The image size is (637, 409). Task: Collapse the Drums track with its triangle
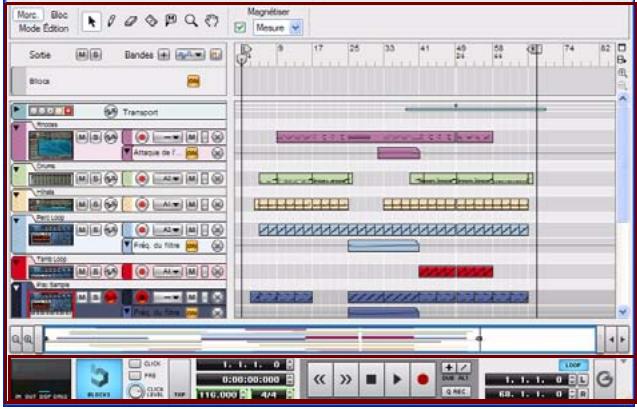17,169
